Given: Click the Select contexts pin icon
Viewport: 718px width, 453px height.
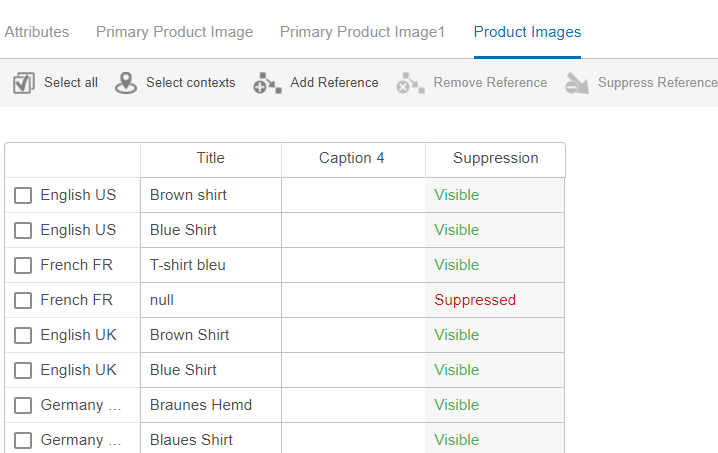Looking at the screenshot, I should 126,83.
